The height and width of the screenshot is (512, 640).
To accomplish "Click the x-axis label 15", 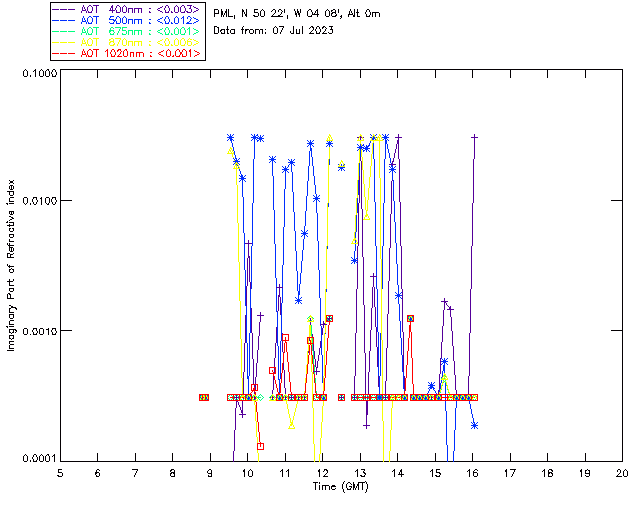I will pyautogui.click(x=435, y=473).
